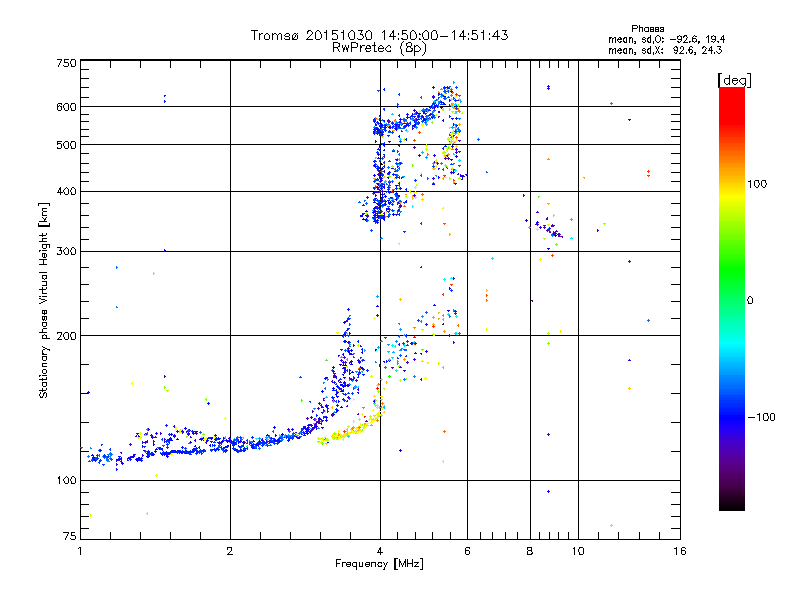Click the x-axis tick label '4'
Image resolution: width=800 pixels, height=600 pixels.
[x=380, y=551]
